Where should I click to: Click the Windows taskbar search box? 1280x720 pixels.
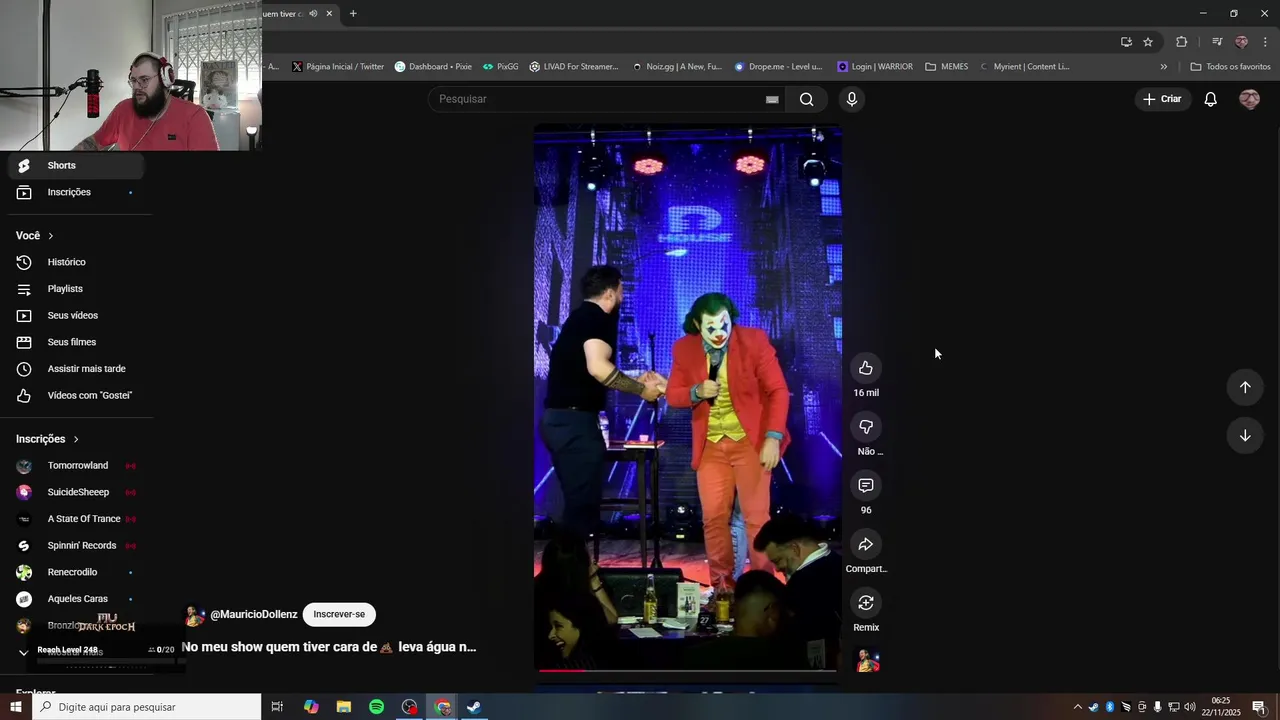coord(147,707)
